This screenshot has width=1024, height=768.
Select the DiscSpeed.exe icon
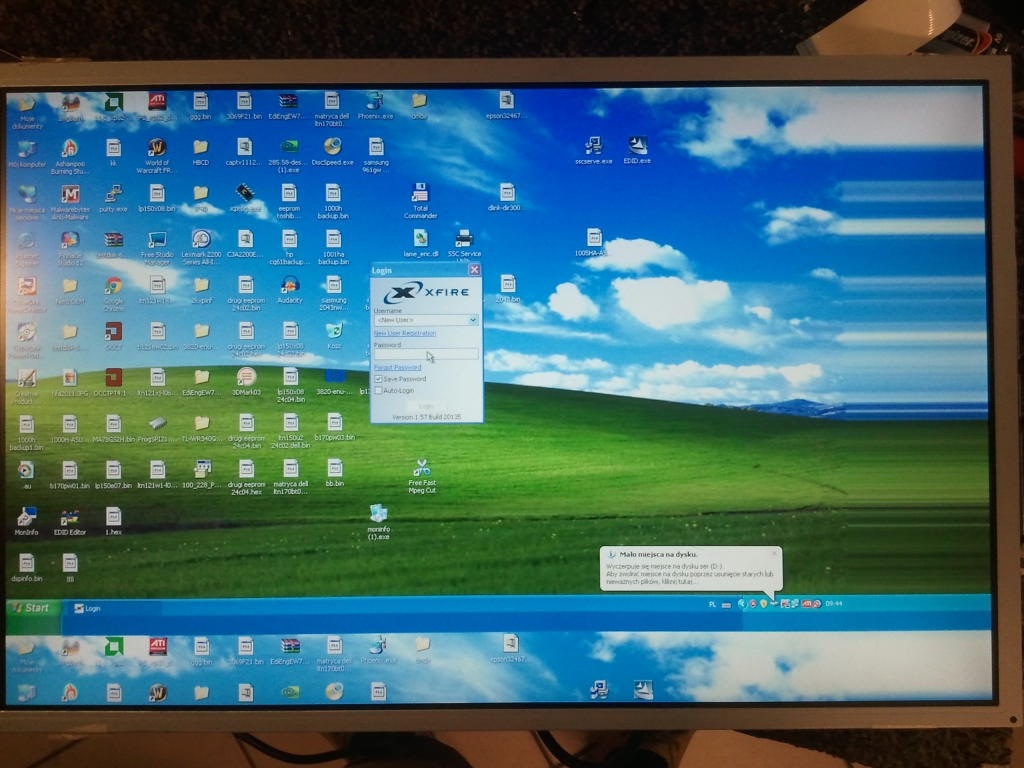[332, 152]
